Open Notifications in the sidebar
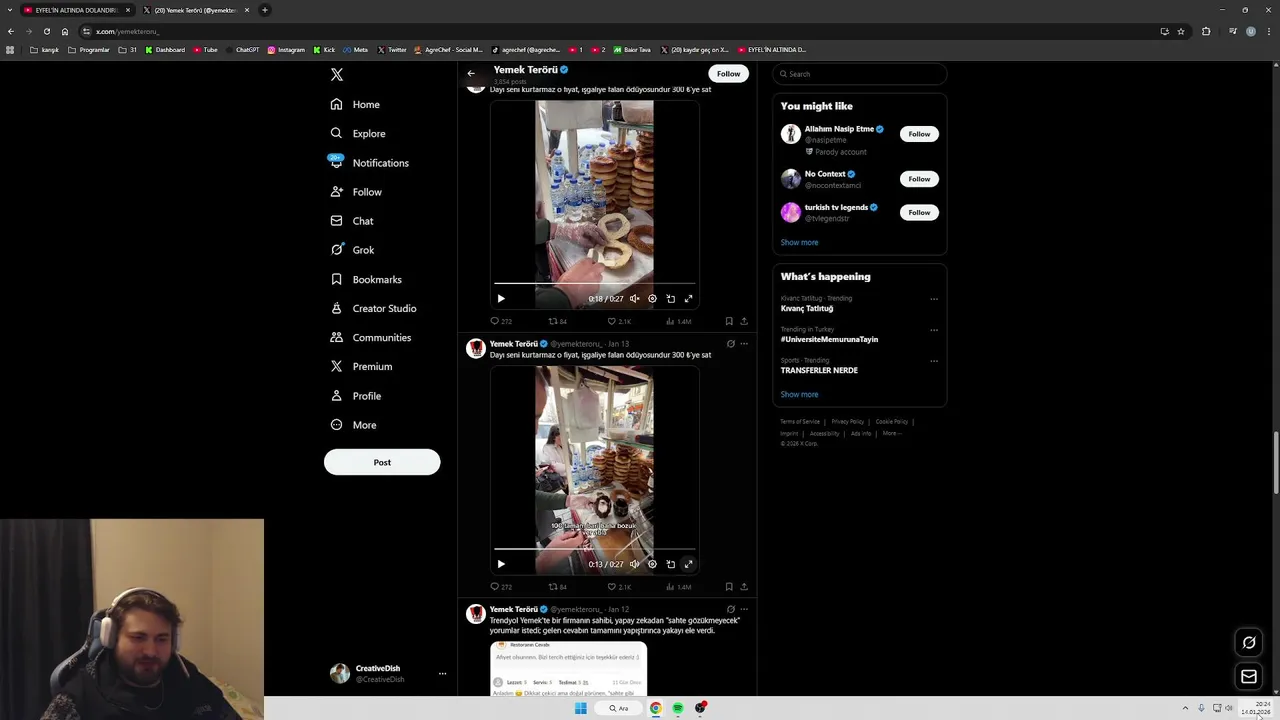 tap(369, 163)
